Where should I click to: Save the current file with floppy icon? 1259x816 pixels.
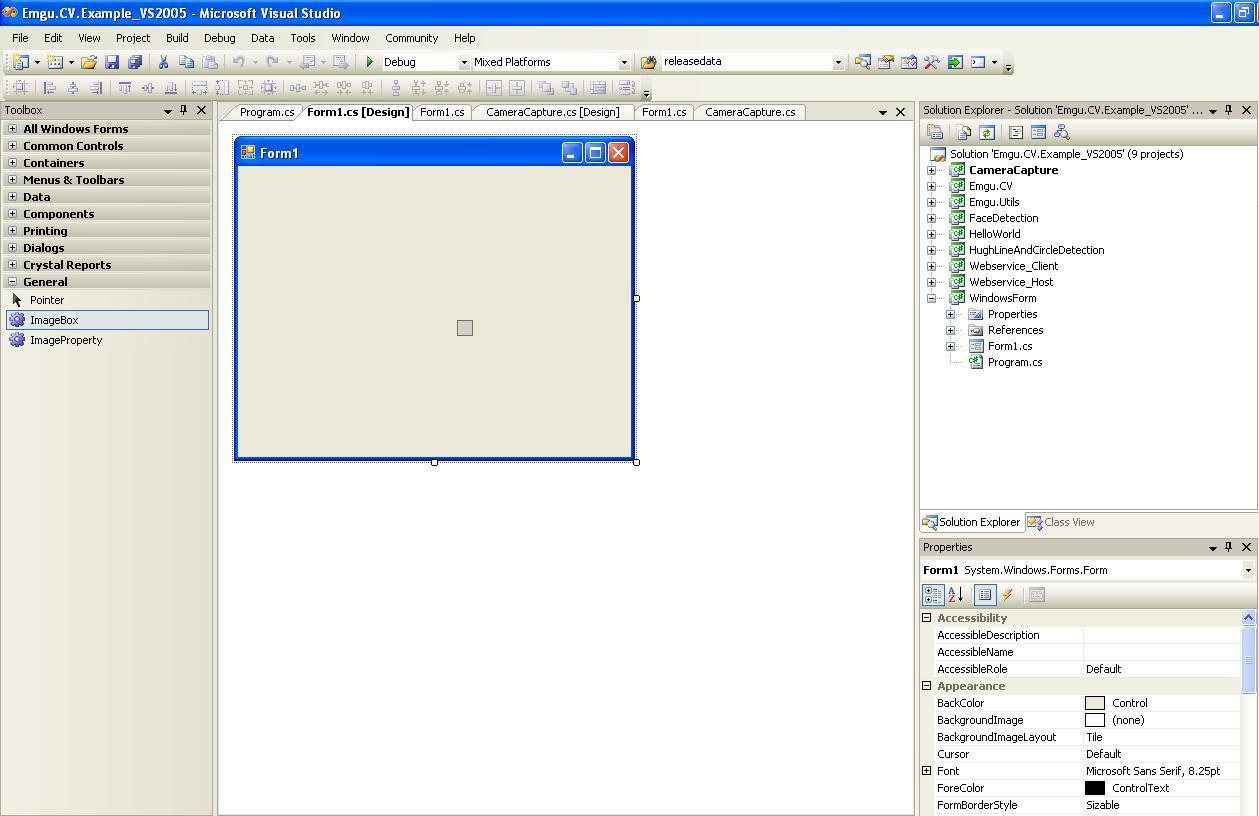(x=112, y=62)
